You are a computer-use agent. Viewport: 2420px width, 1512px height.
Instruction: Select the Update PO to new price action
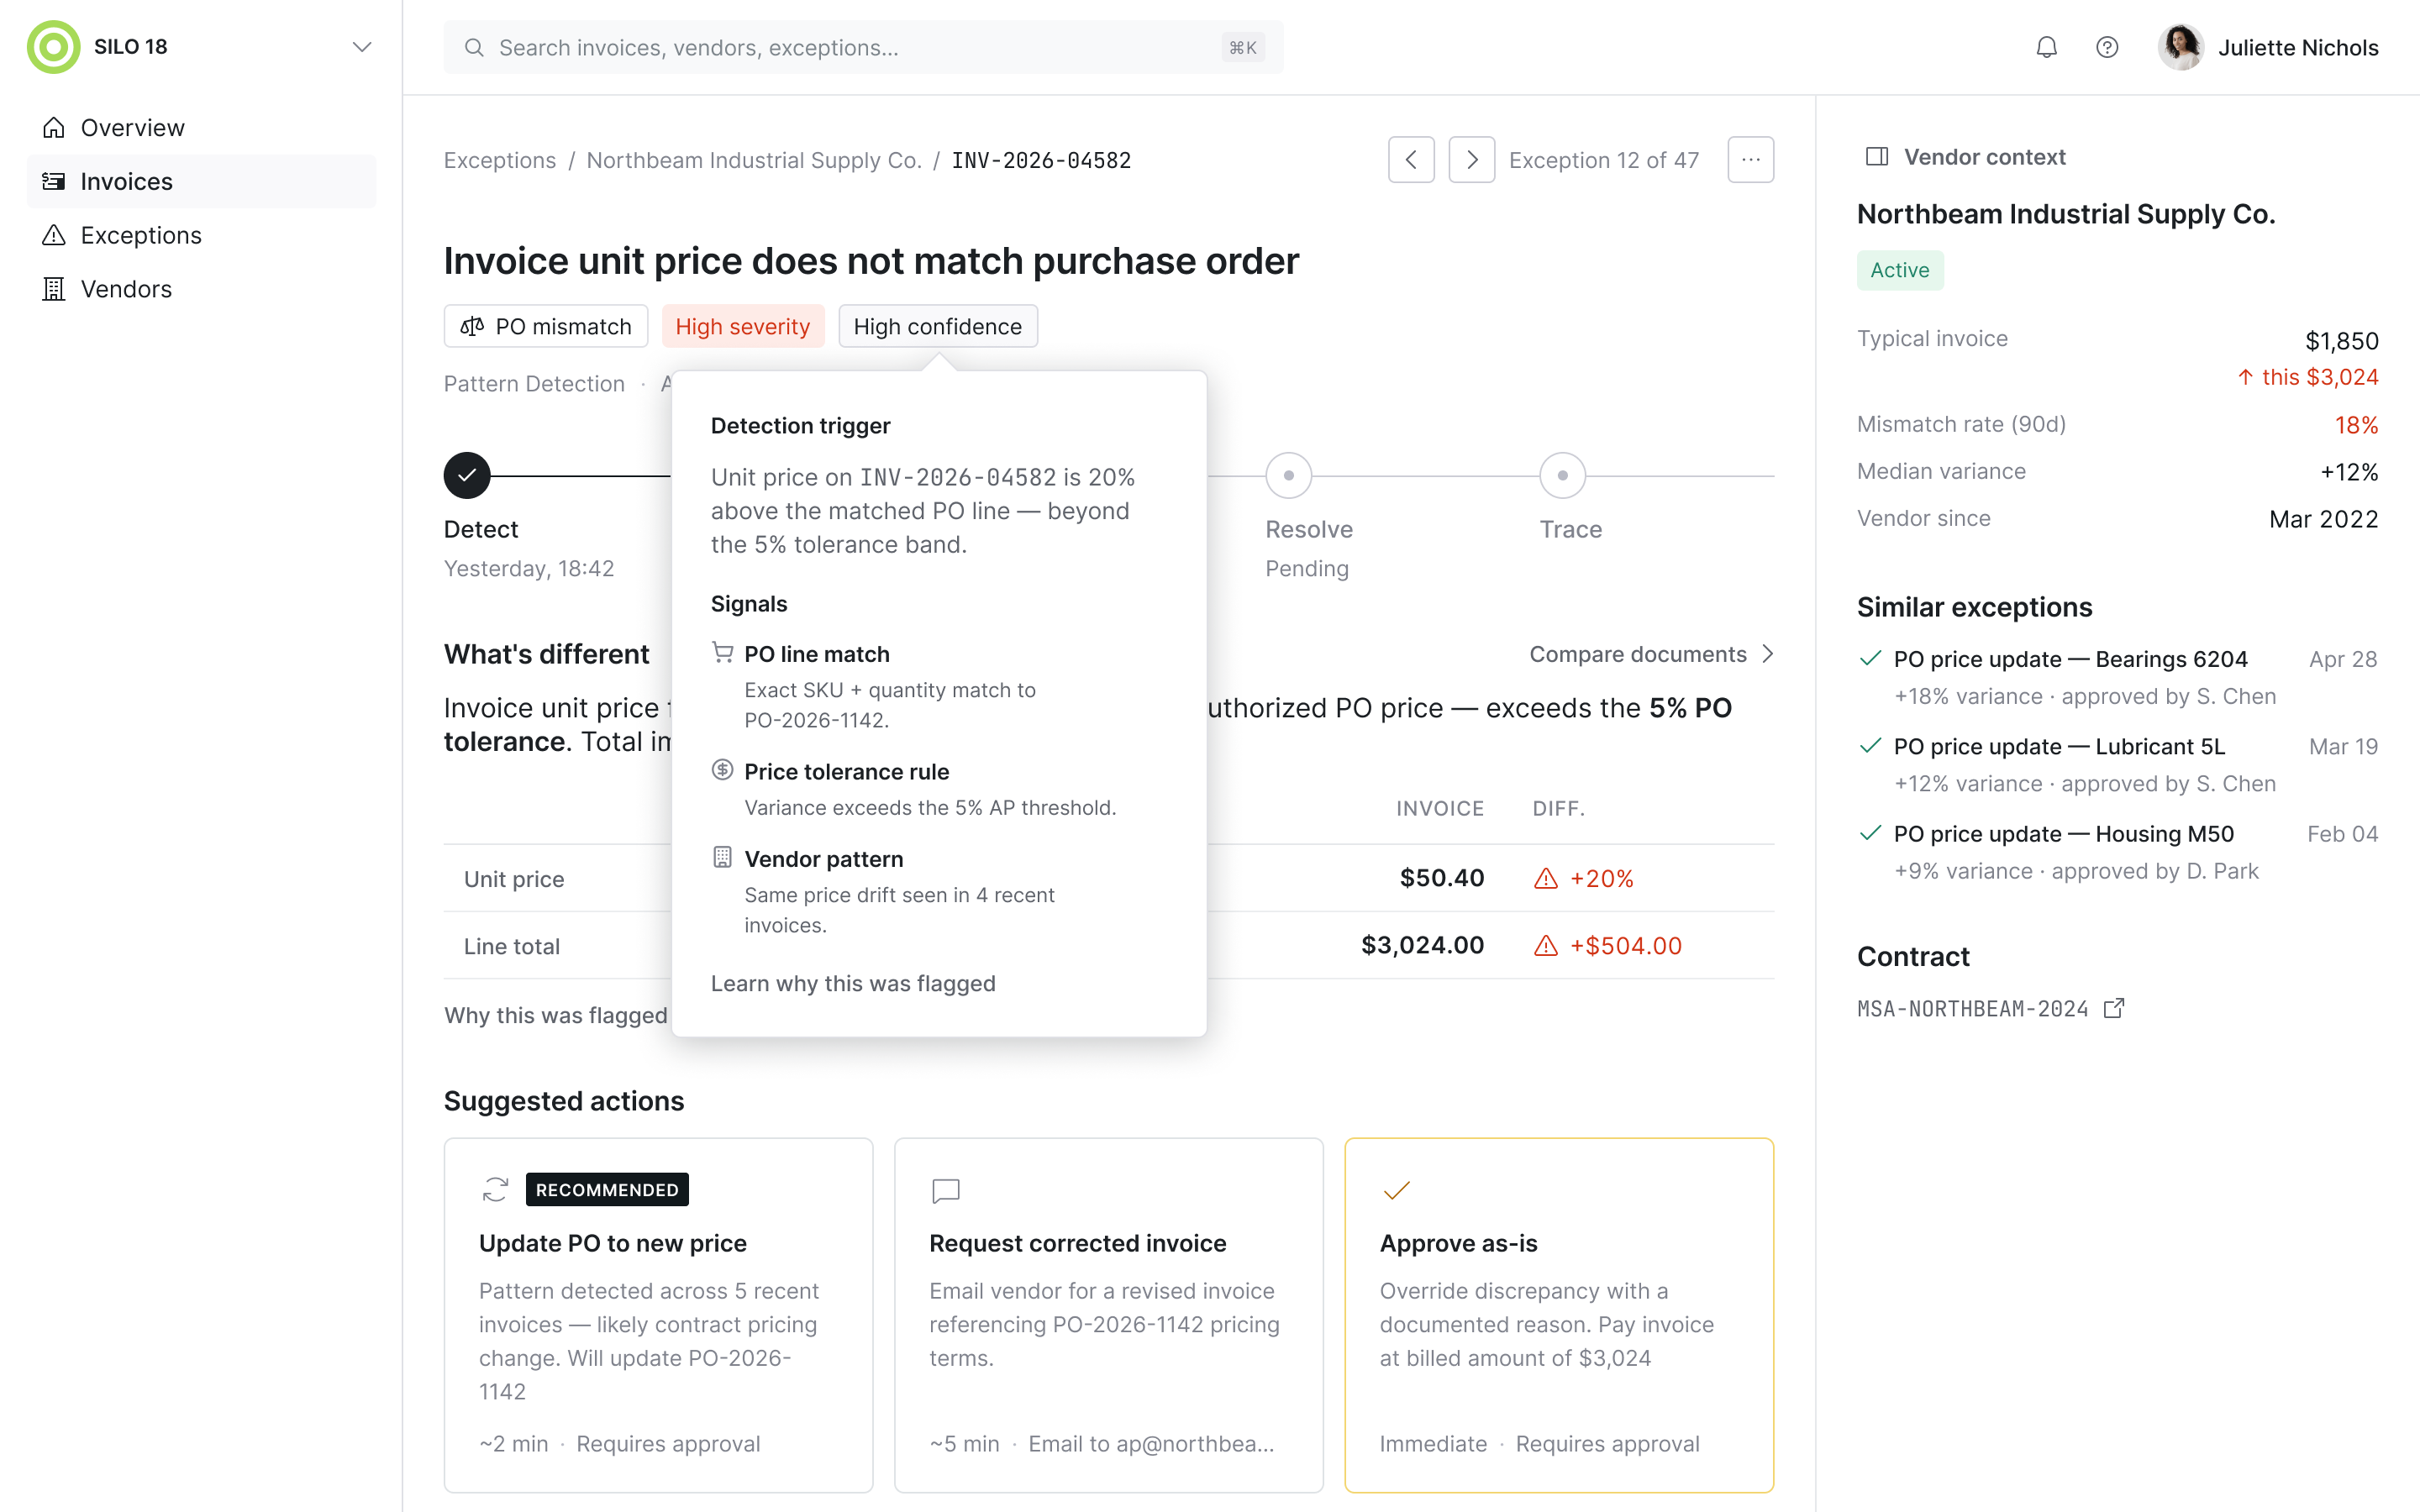(658, 1315)
